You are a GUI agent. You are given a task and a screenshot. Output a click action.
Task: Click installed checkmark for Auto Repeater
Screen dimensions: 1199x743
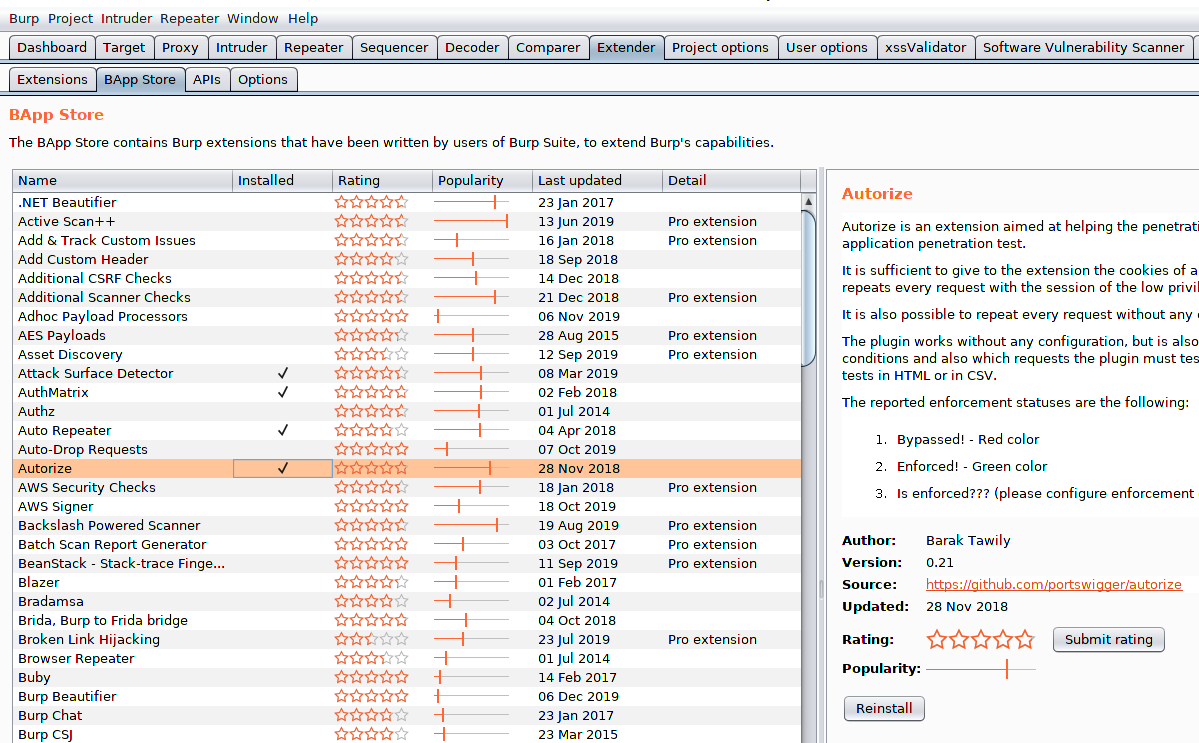pos(283,430)
